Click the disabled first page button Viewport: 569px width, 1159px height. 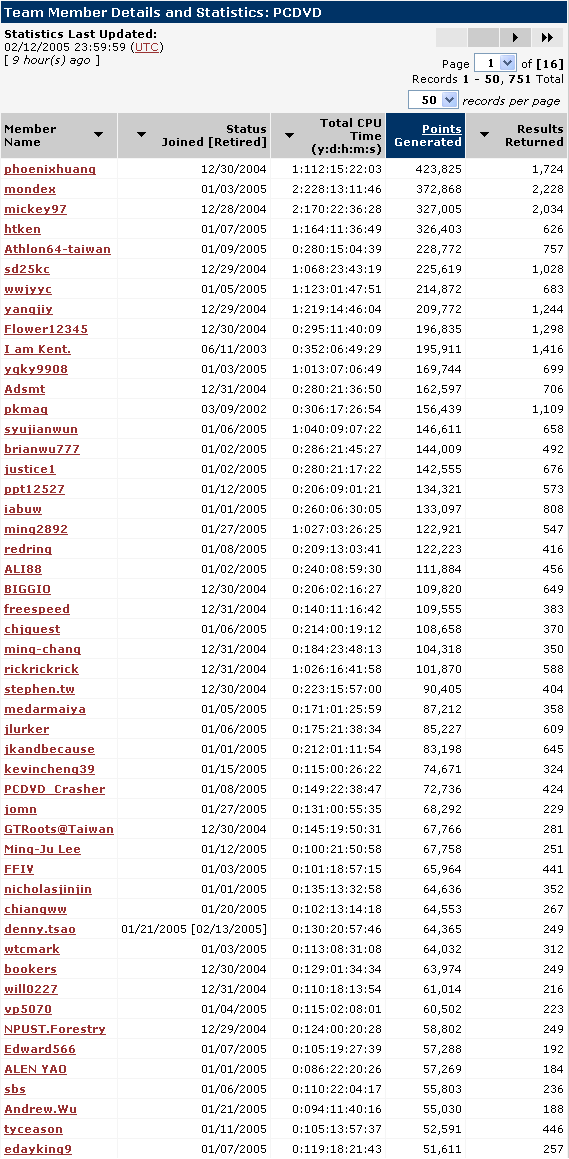tap(452, 38)
